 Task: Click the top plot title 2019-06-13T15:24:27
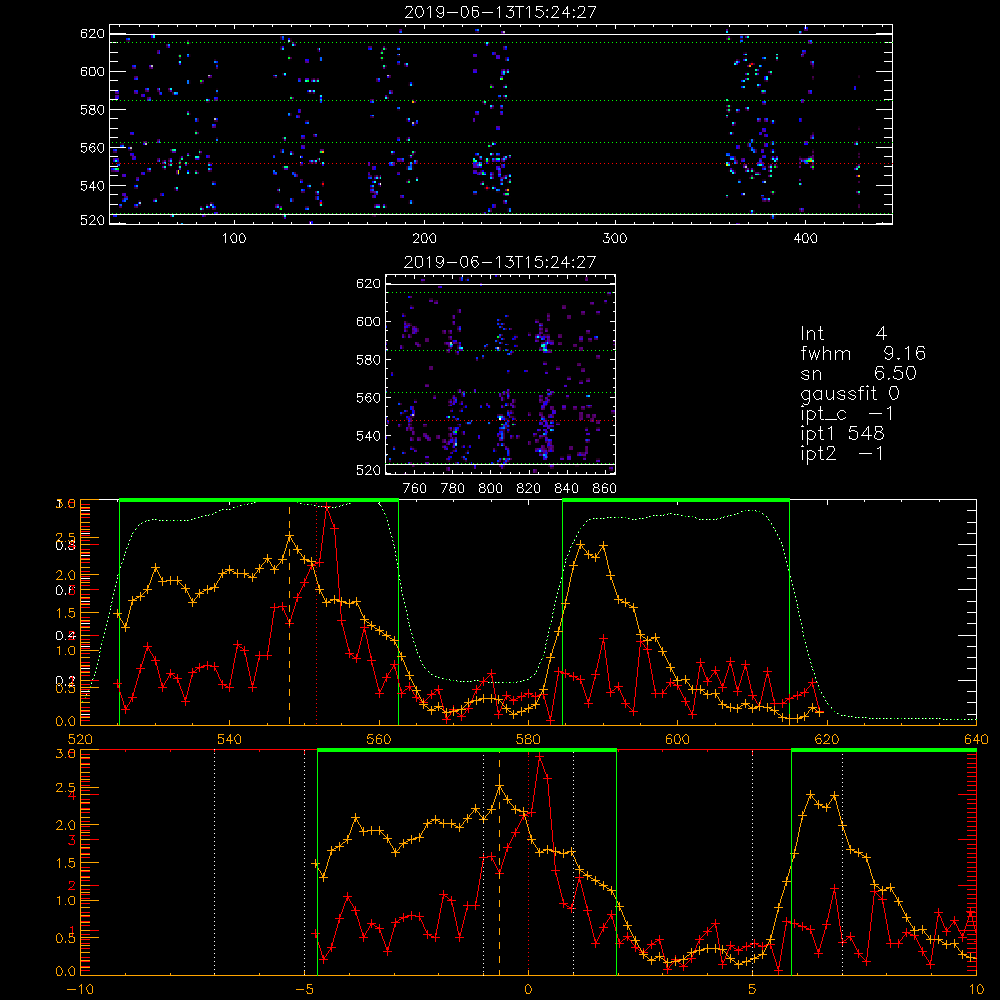coord(500,12)
